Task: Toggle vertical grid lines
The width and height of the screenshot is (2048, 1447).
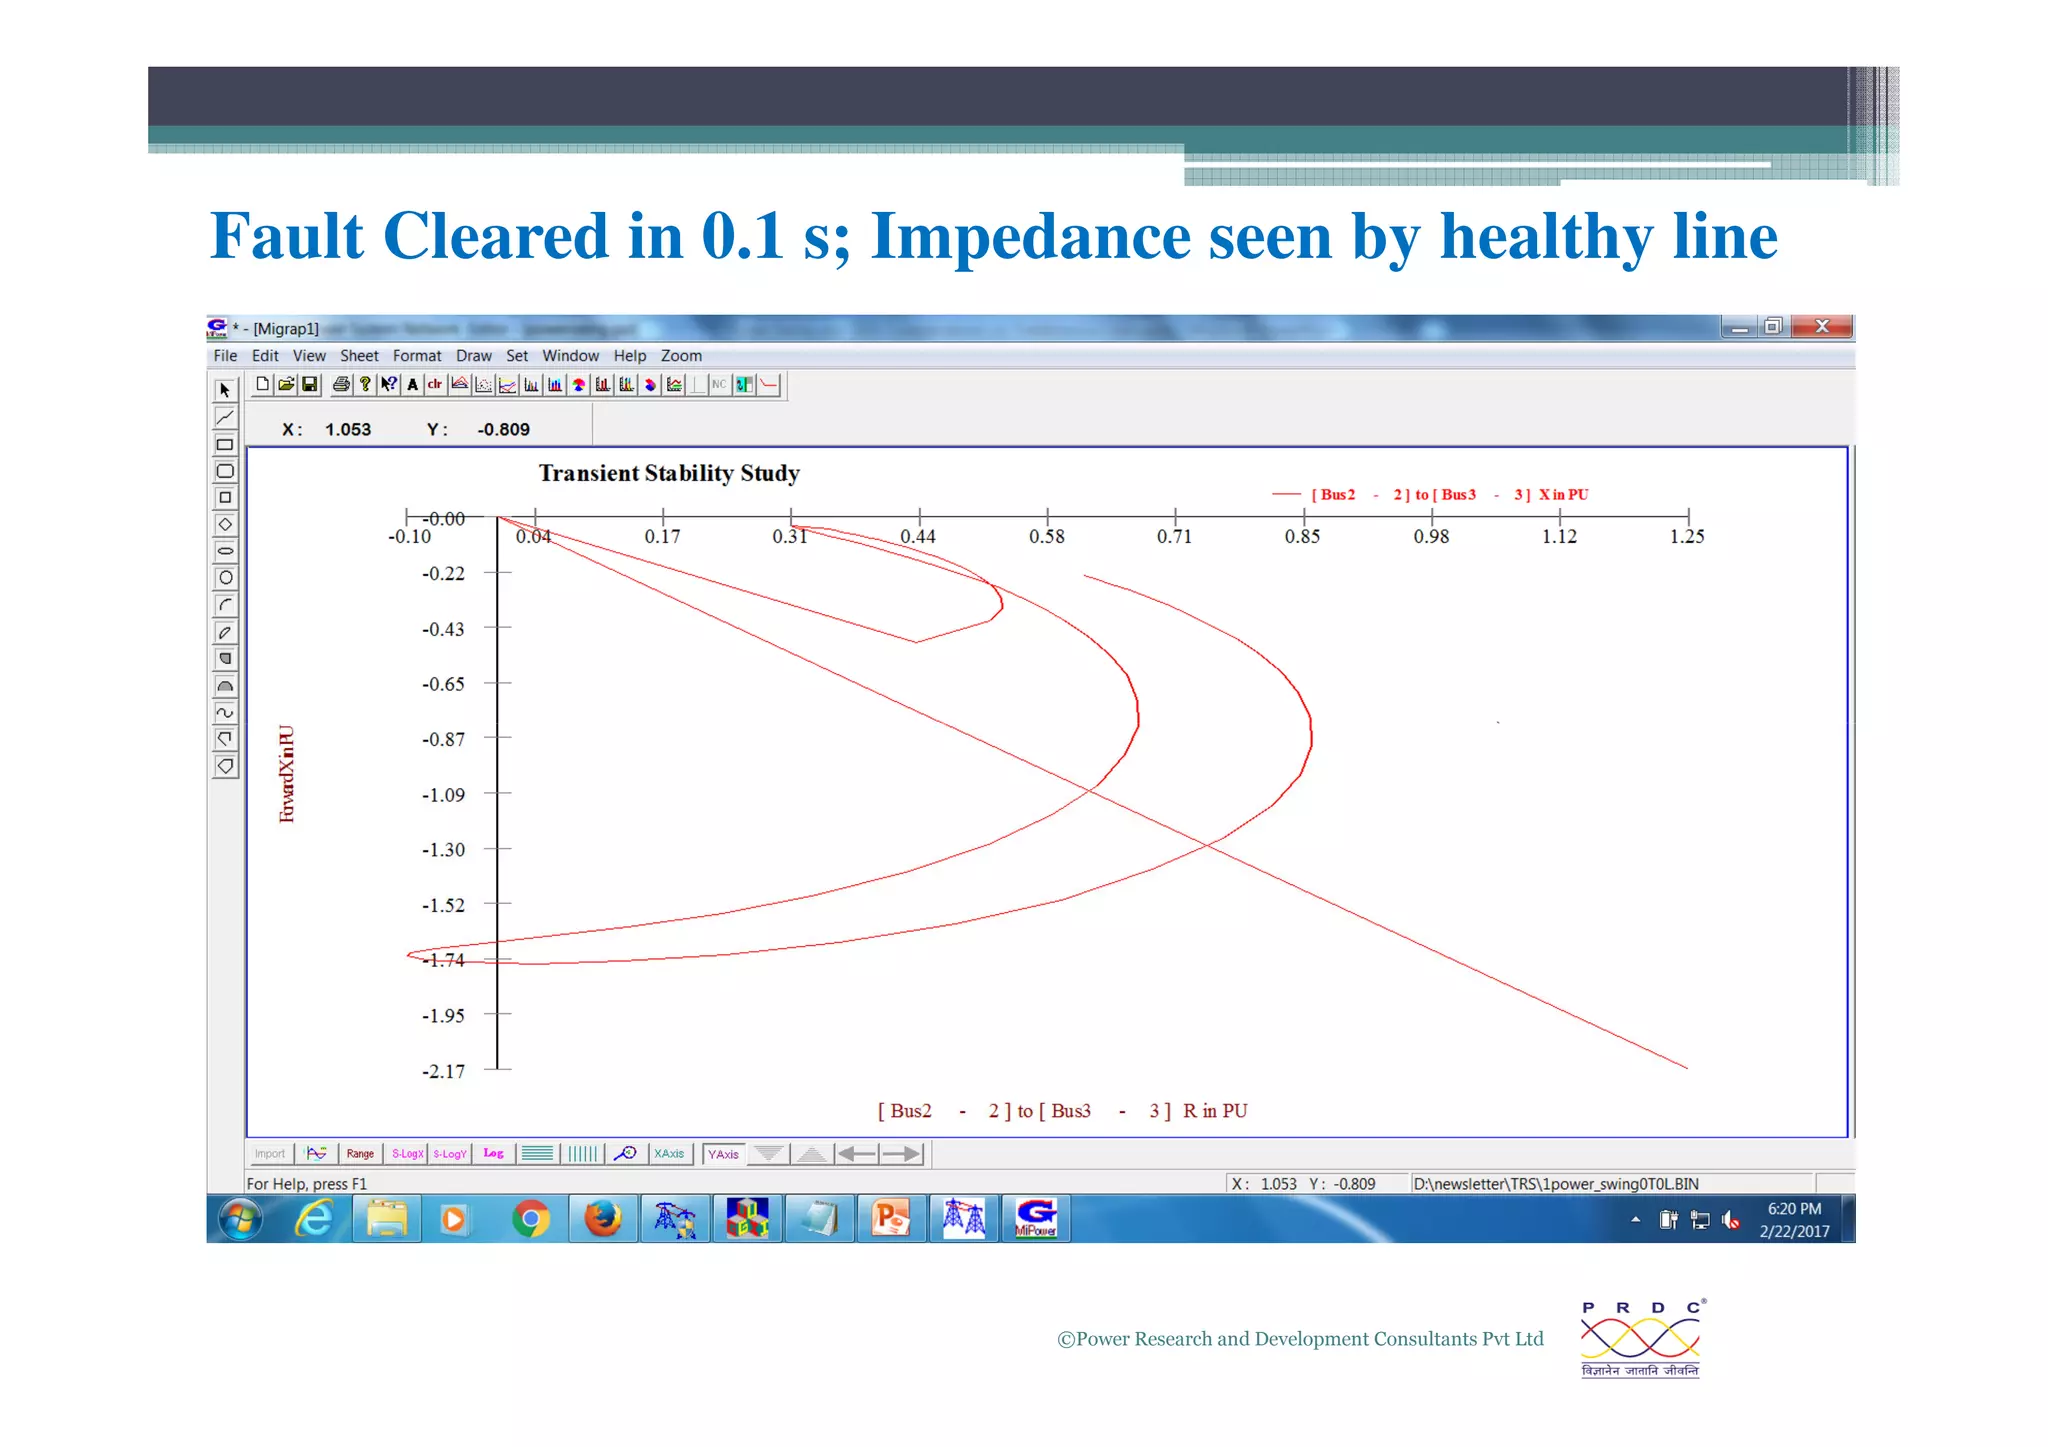Action: coord(583,1154)
